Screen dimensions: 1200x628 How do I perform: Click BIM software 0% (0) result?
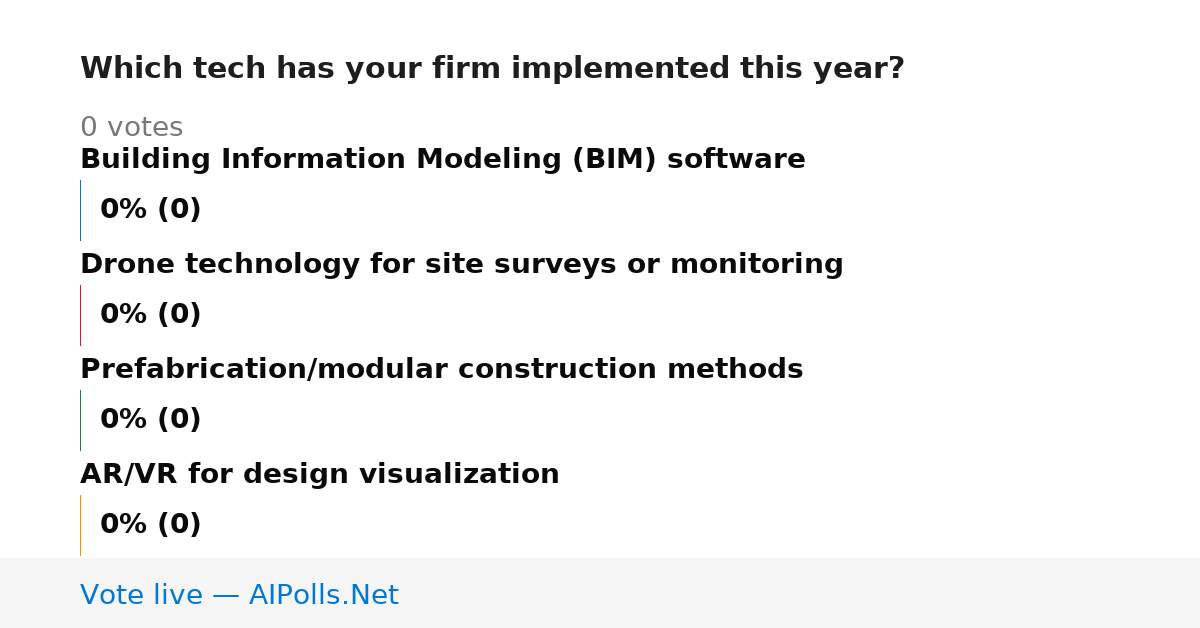[151, 210]
